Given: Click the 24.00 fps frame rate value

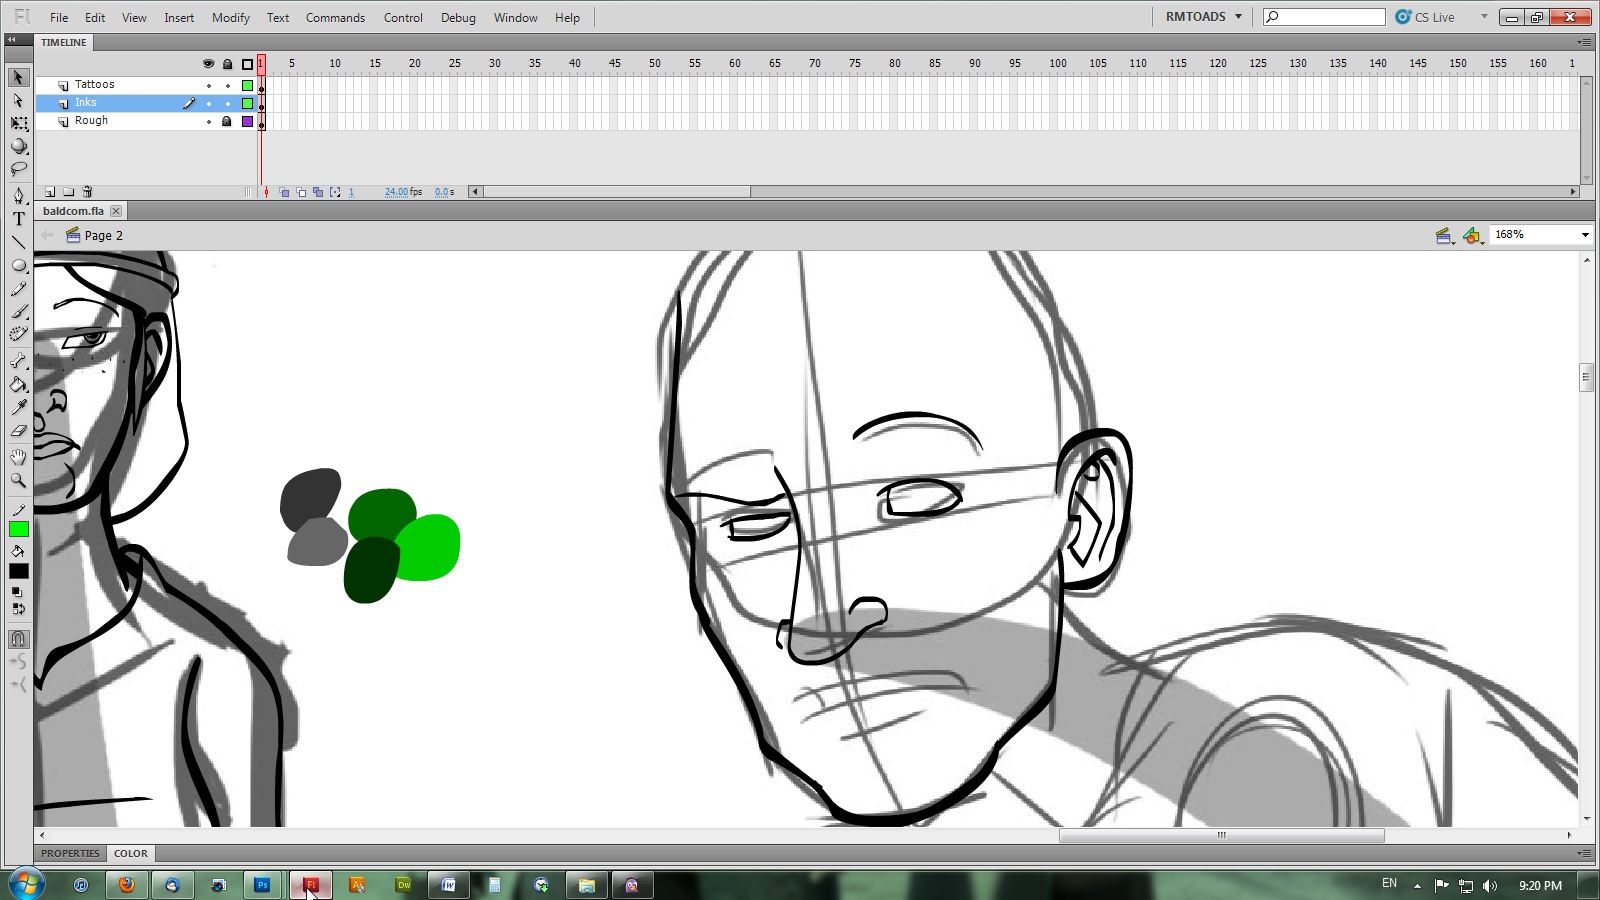Looking at the screenshot, I should tap(397, 192).
